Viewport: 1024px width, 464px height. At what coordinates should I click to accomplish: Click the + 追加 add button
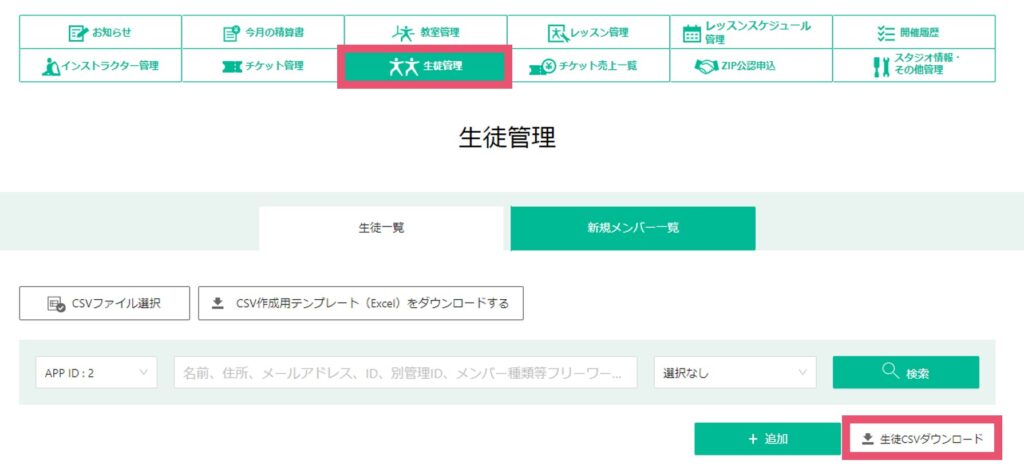767,439
